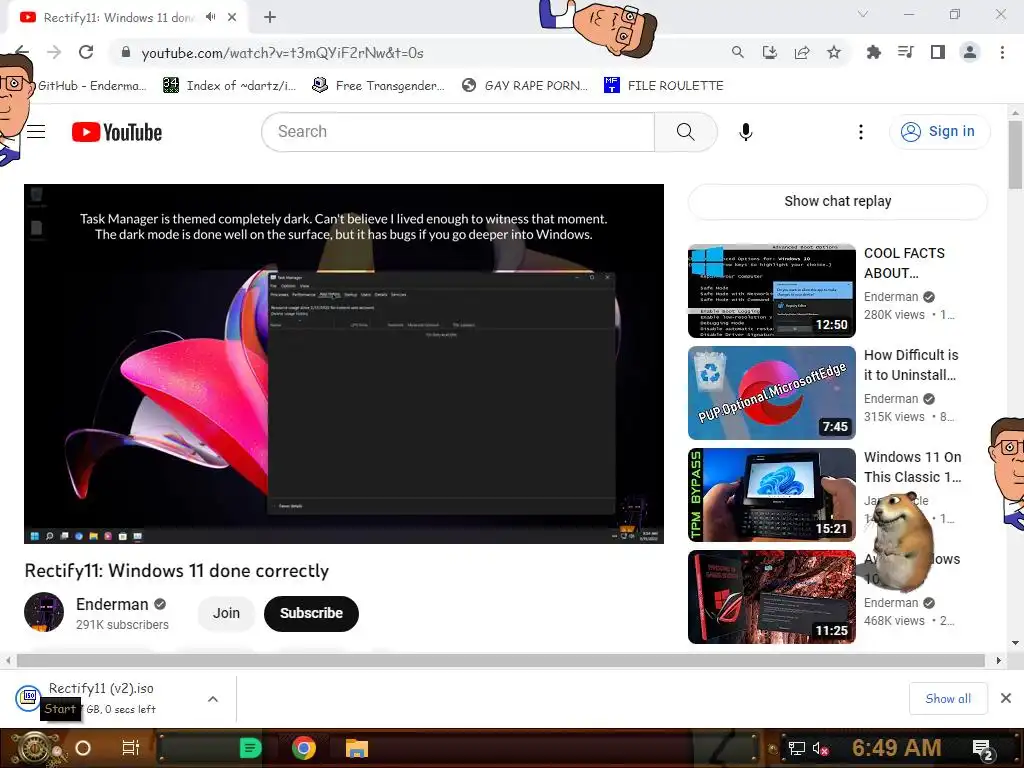Open the Enderman channel name link
1024x768 pixels.
click(112, 604)
